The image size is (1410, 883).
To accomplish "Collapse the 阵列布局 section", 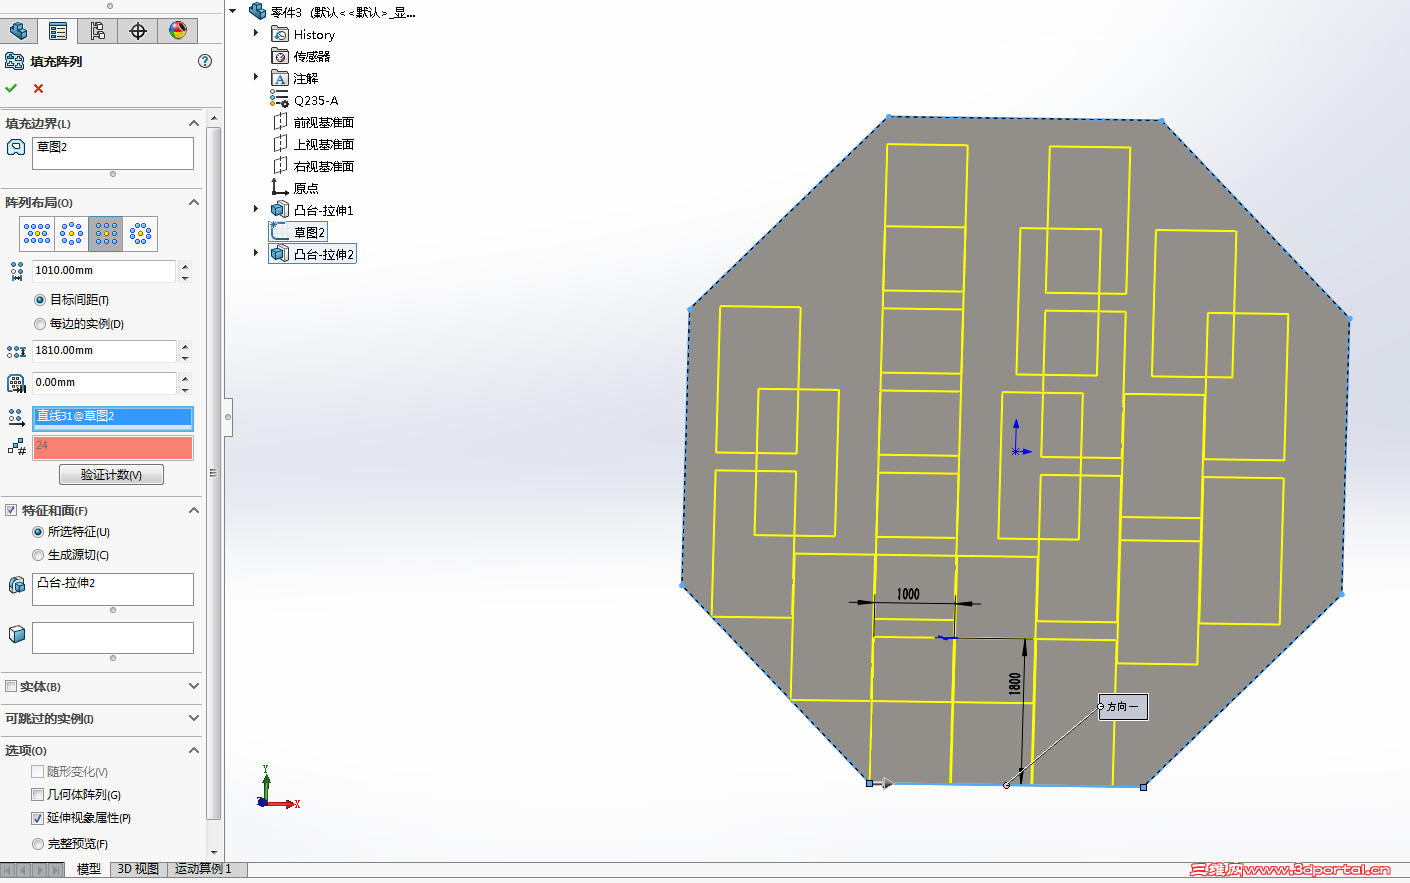I will coord(194,202).
